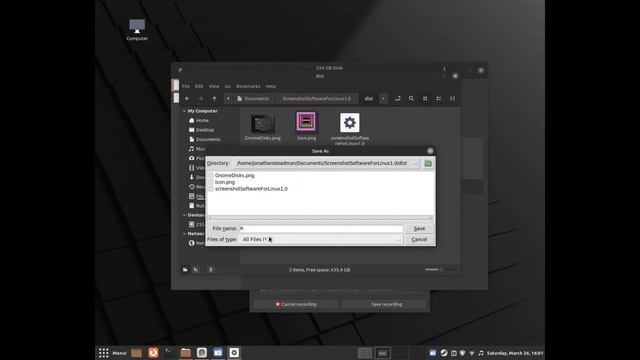Viewport: 640px width, 360px height.
Task: Select Desktop in file manager sidebar
Action: pyautogui.click(x=204, y=130)
